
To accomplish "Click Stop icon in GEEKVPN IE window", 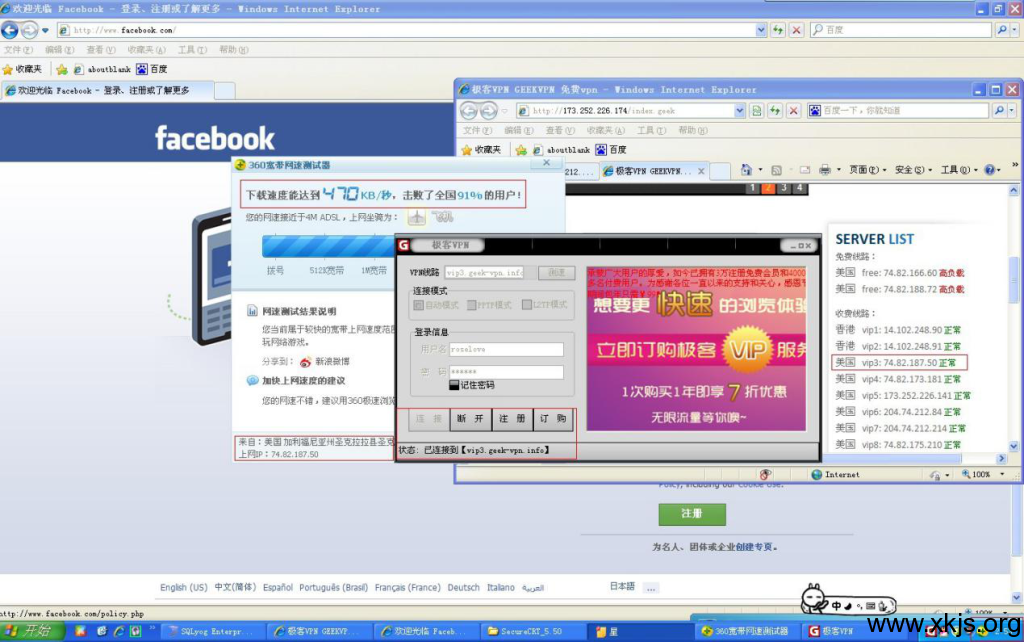I will 793,111.
